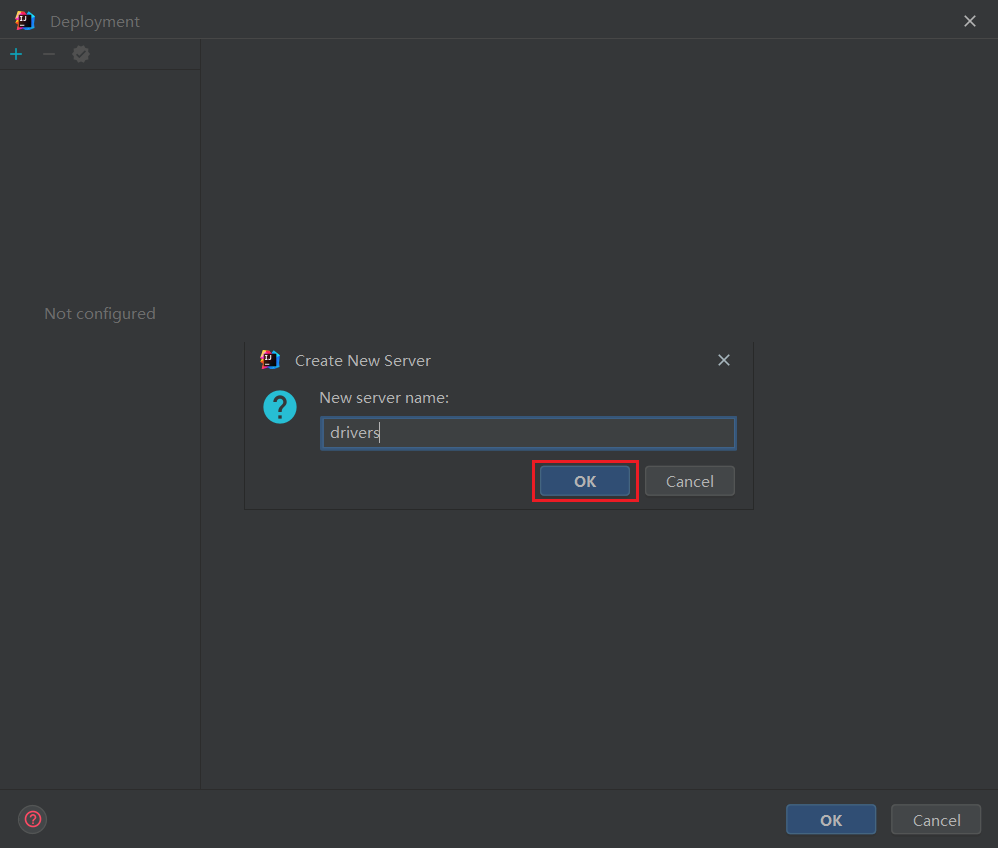The height and width of the screenshot is (848, 998).
Task: Close the Create New Server dialog
Action: point(724,360)
